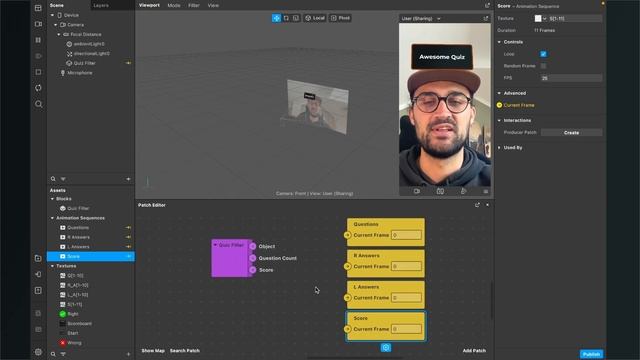Open Assets panel filter icon
Viewport: 640px width, 360px height.
pyautogui.click(x=63, y=354)
